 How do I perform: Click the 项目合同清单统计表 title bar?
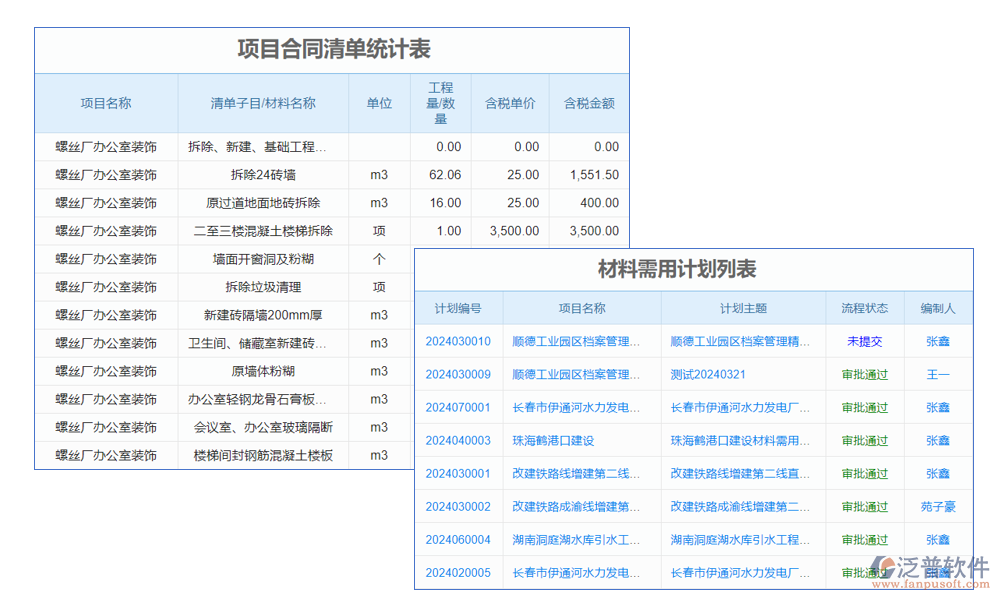(333, 45)
